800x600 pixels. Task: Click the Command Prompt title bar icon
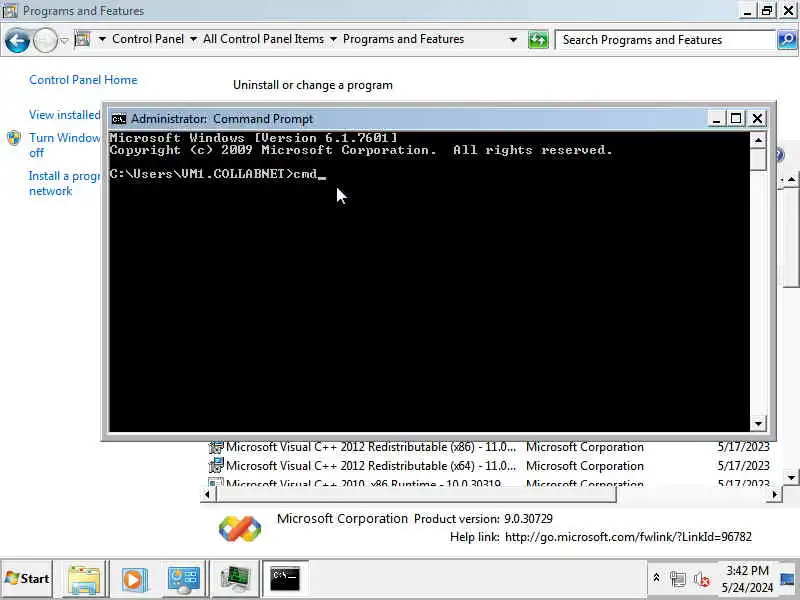click(x=118, y=119)
